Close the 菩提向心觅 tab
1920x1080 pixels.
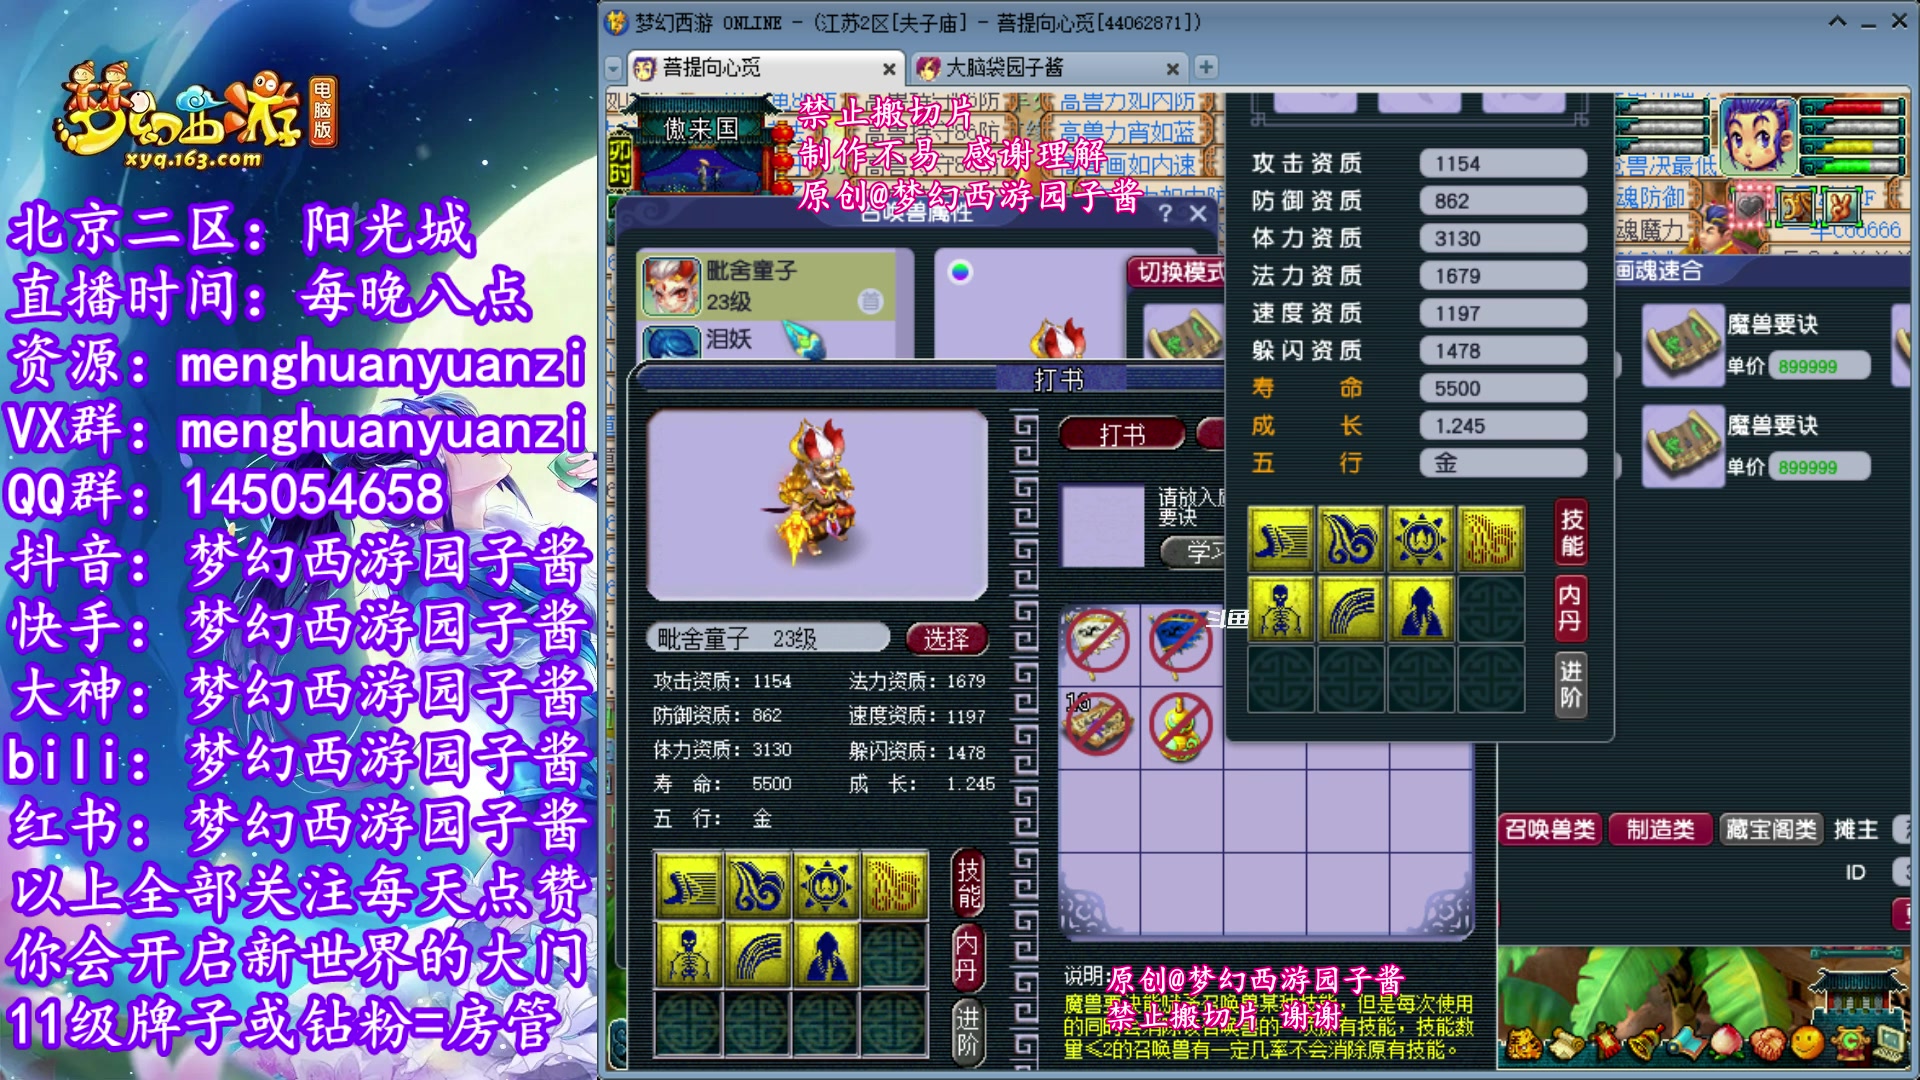point(889,69)
